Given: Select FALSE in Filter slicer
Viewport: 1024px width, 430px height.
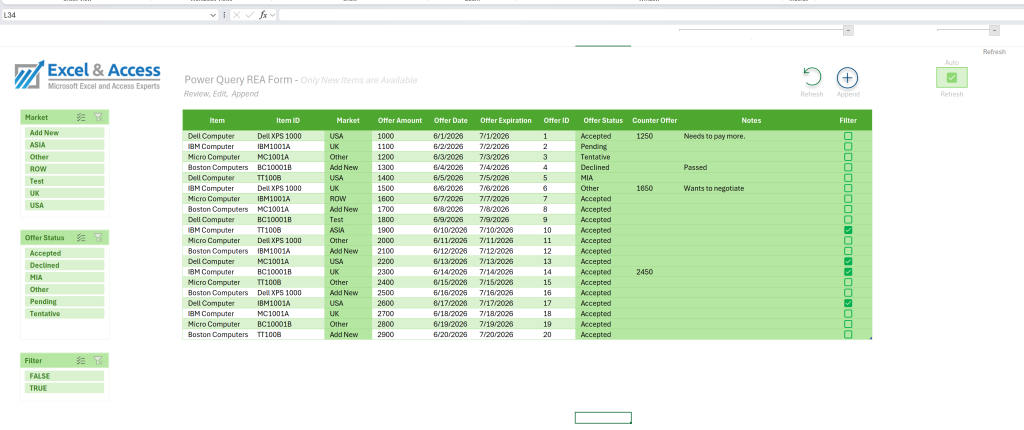Looking at the screenshot, I should [x=65, y=376].
